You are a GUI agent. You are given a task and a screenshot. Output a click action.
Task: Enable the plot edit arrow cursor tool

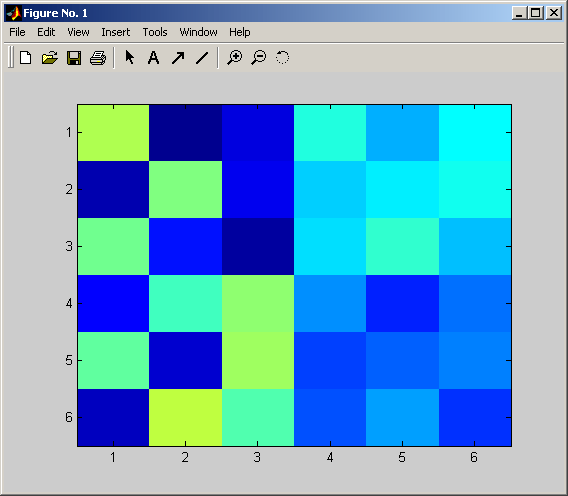click(x=130, y=57)
